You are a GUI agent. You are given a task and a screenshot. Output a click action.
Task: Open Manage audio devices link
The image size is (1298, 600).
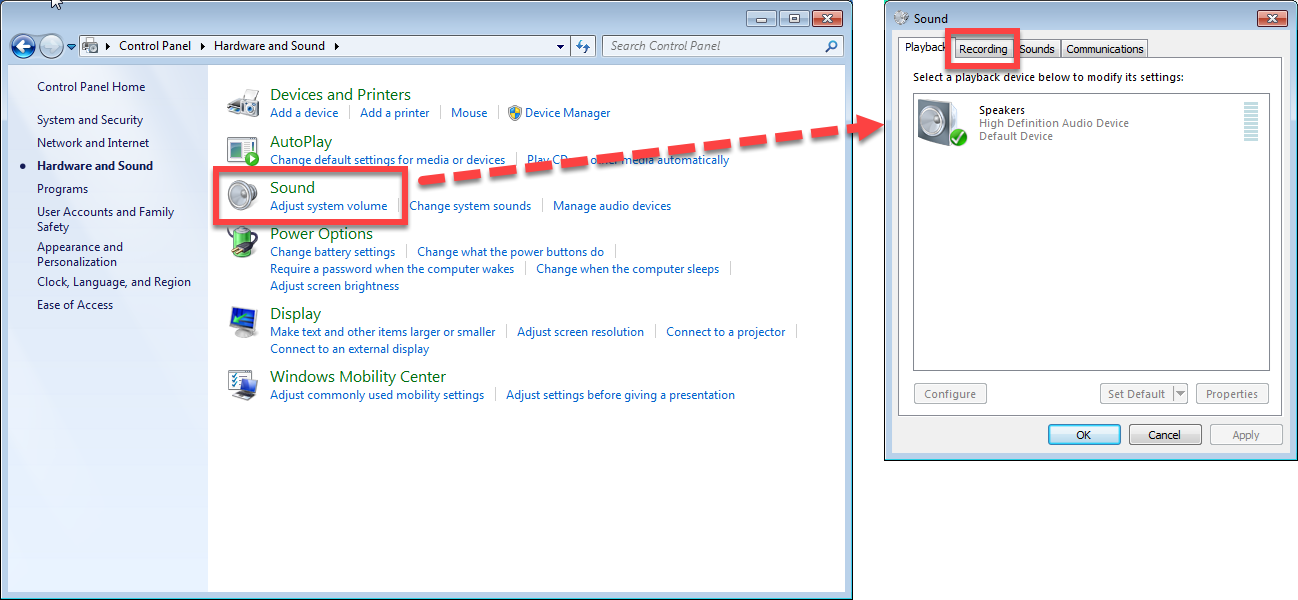[611, 206]
